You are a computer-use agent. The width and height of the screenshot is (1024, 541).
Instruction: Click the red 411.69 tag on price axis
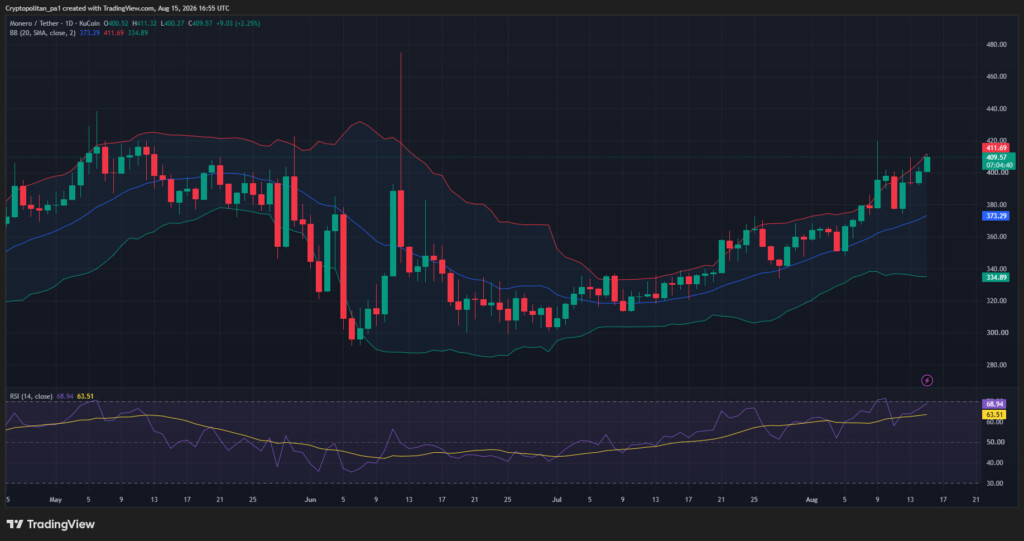coord(996,148)
